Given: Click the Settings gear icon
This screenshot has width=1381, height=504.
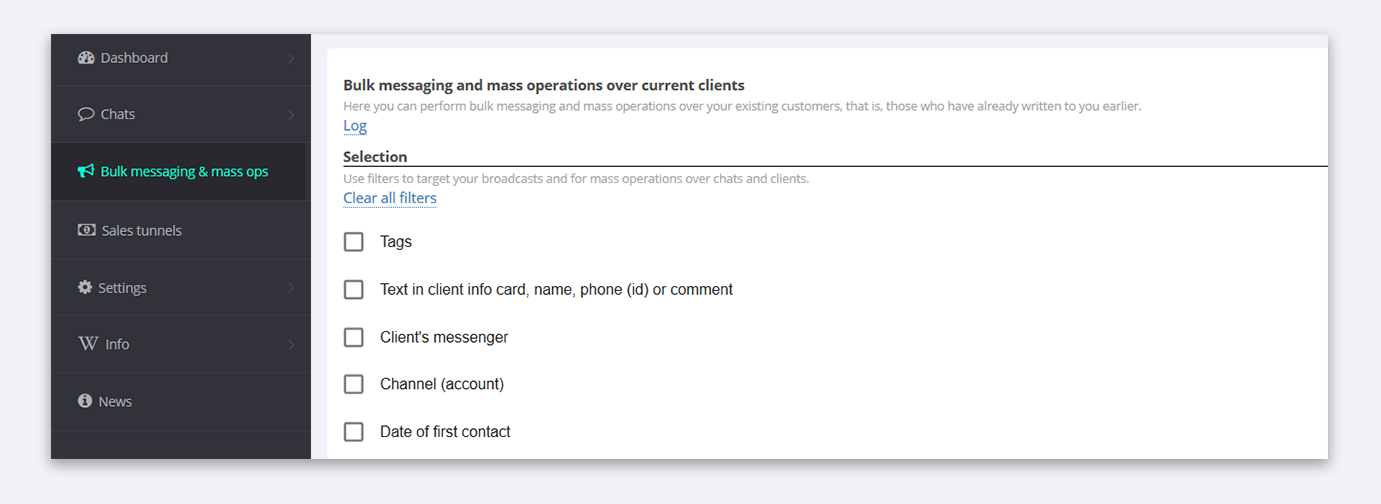Looking at the screenshot, I should click(85, 287).
